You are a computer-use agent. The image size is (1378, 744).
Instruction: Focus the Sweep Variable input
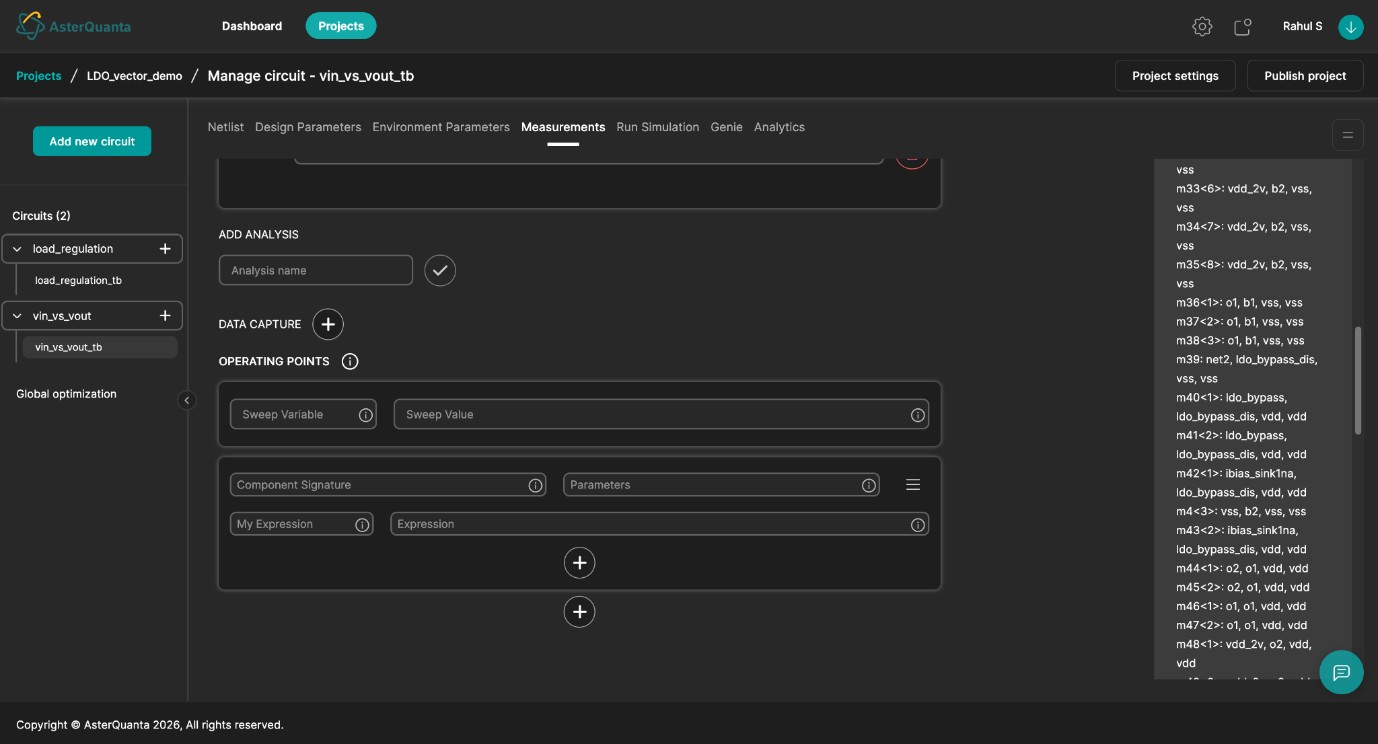(303, 415)
